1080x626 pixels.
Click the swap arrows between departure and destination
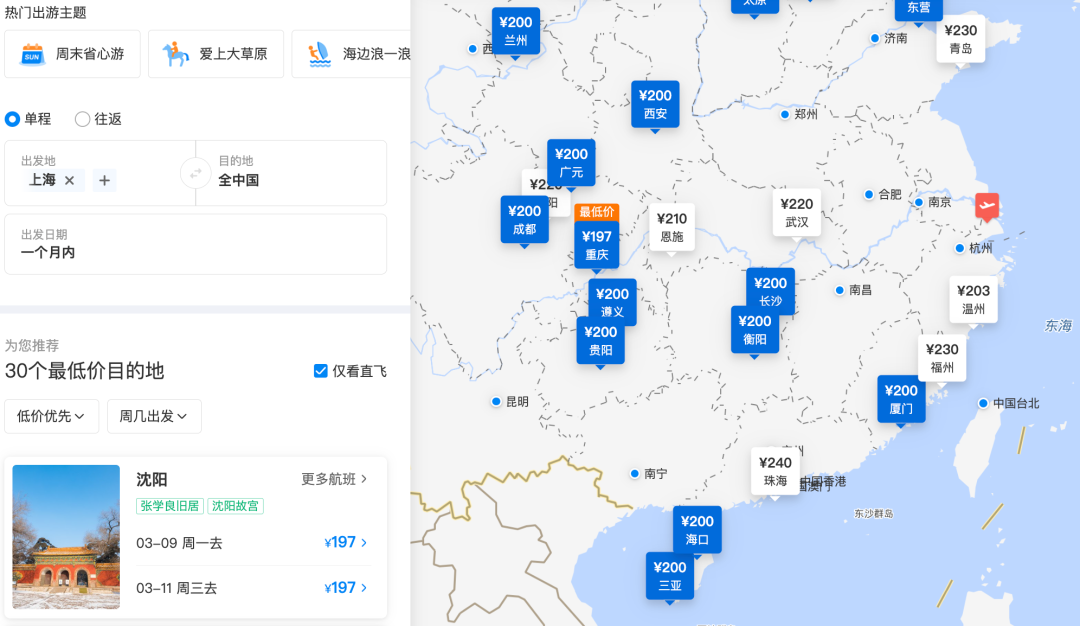(194, 173)
